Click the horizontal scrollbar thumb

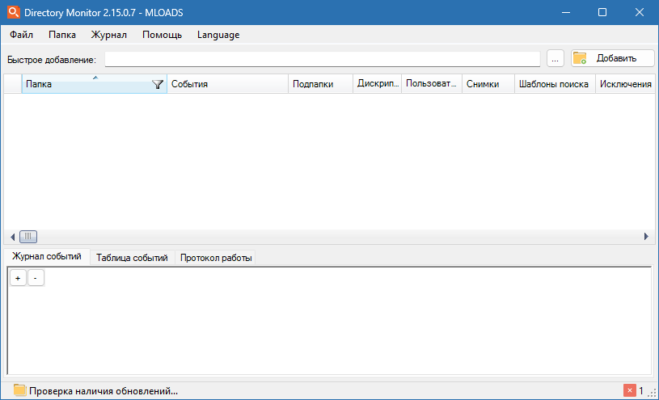pyautogui.click(x=28, y=237)
